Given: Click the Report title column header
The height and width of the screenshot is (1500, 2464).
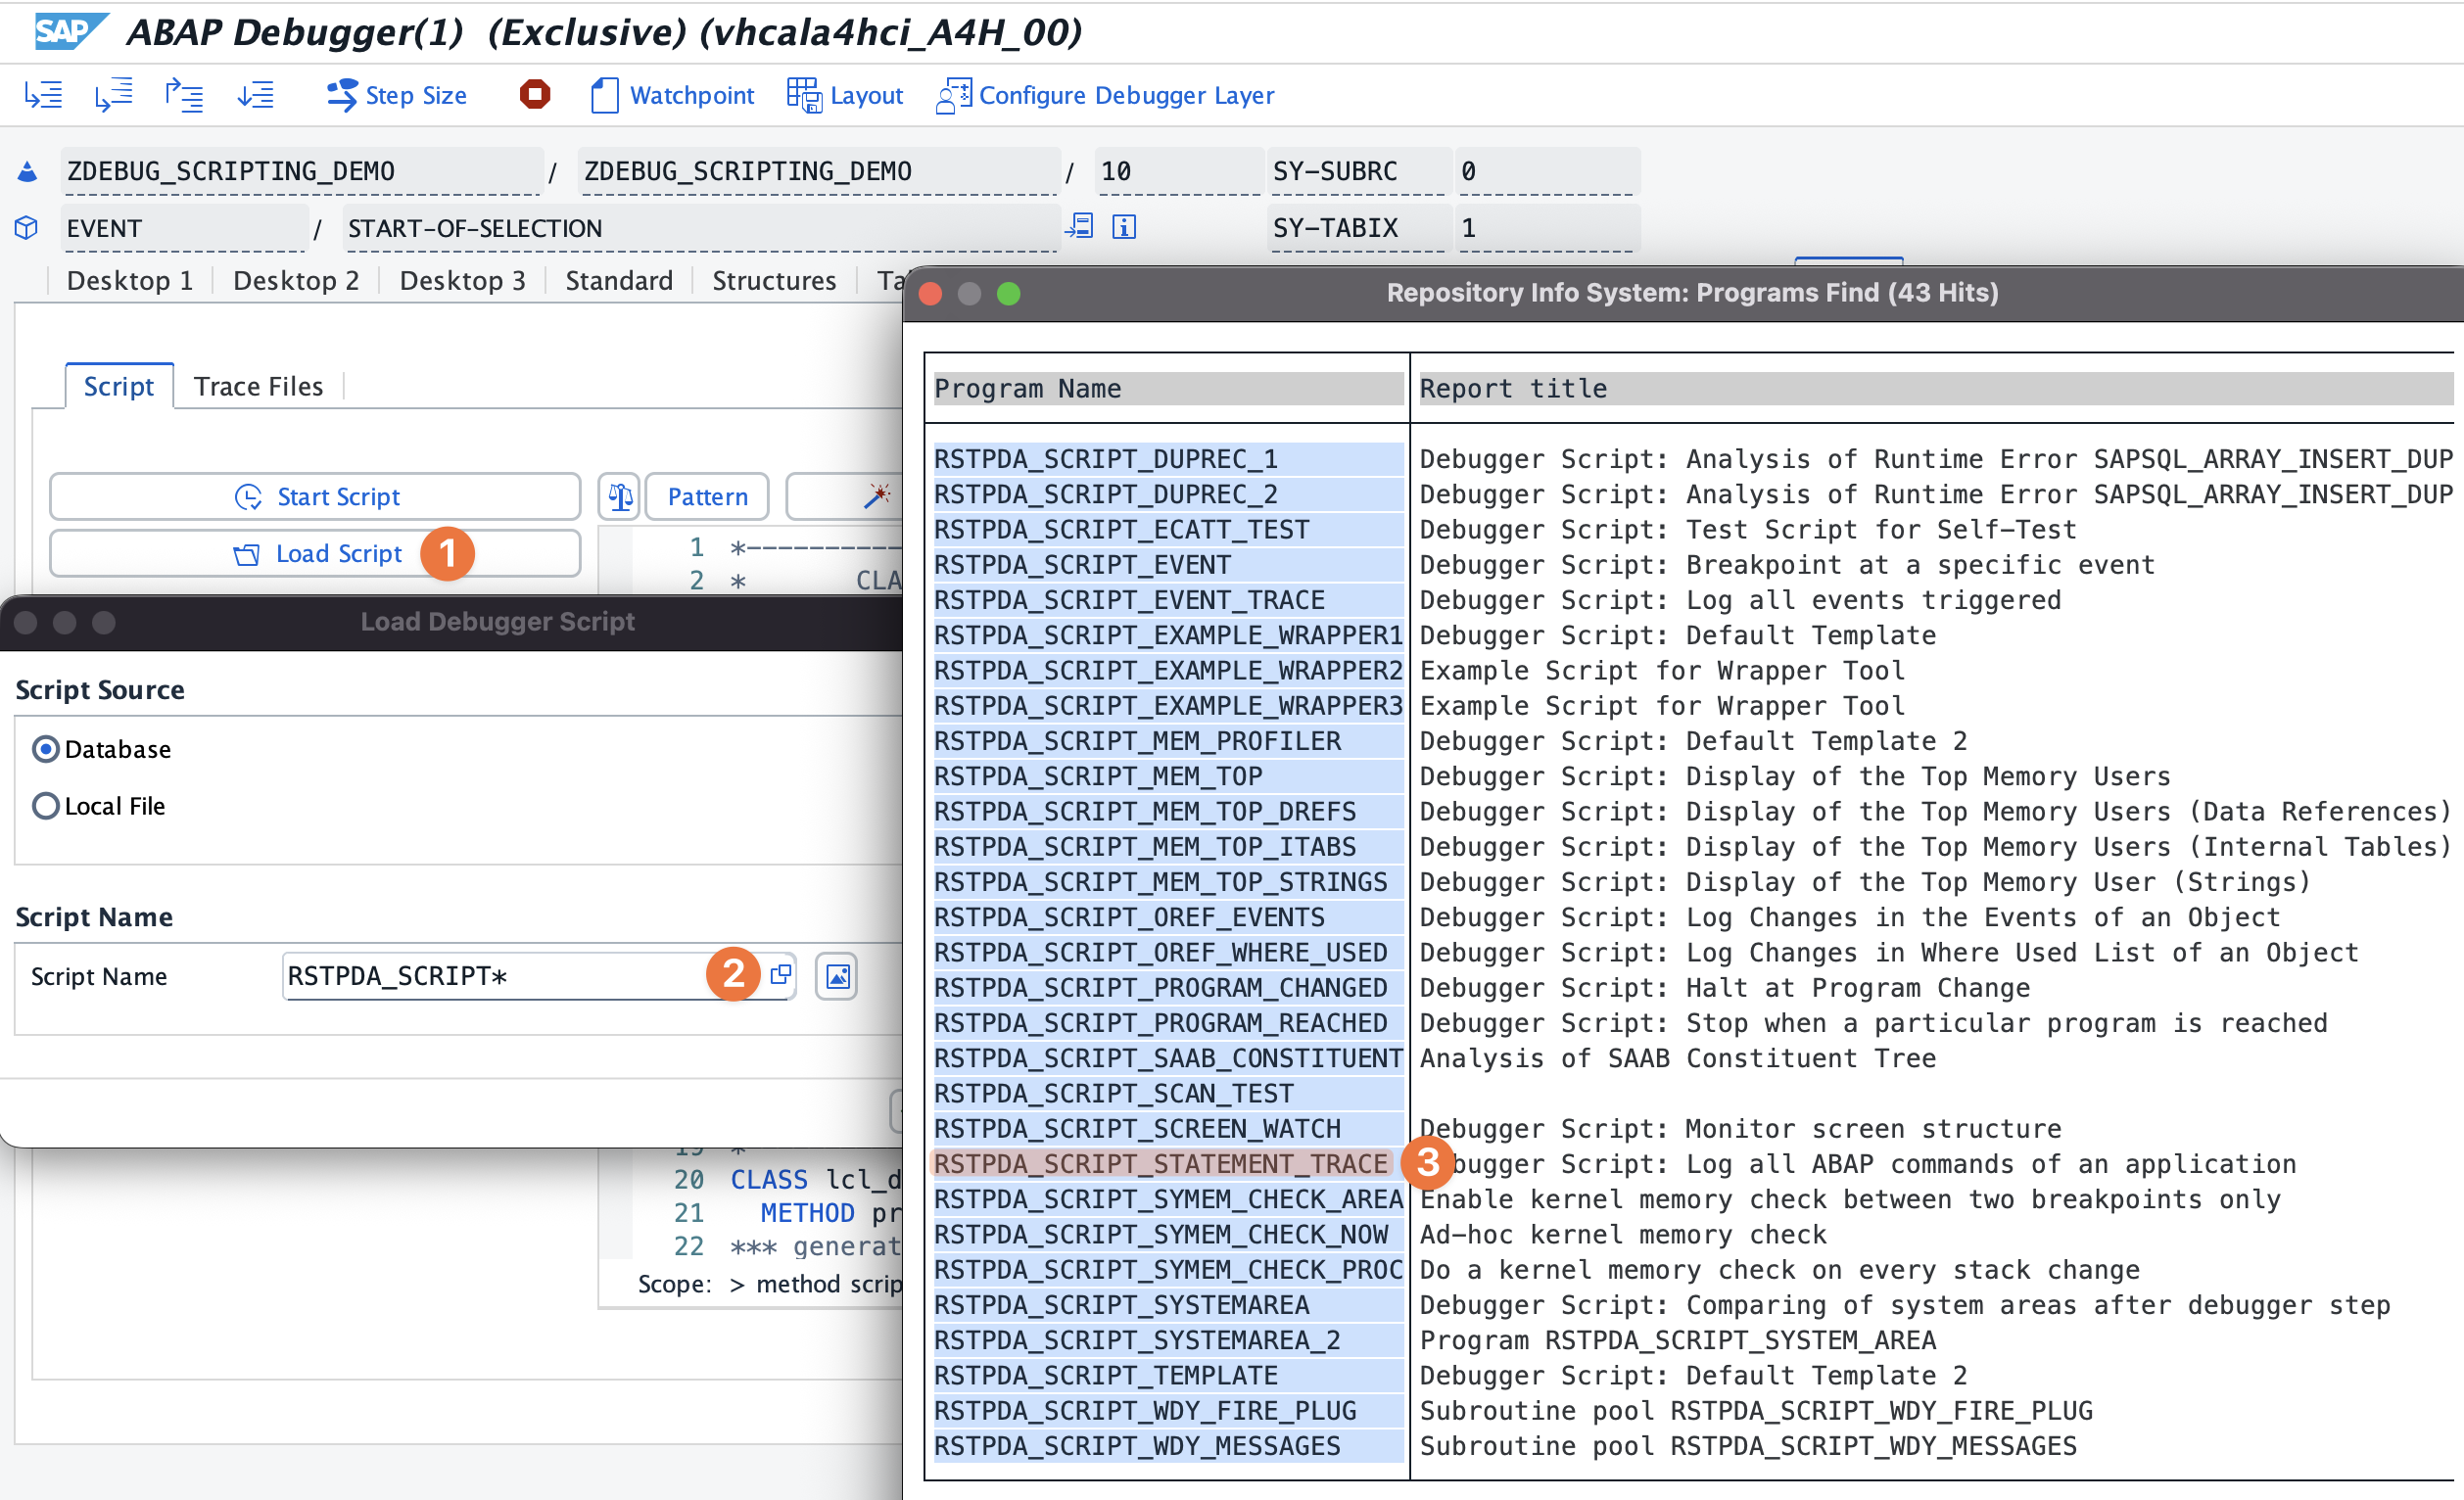Looking at the screenshot, I should click(1936, 389).
